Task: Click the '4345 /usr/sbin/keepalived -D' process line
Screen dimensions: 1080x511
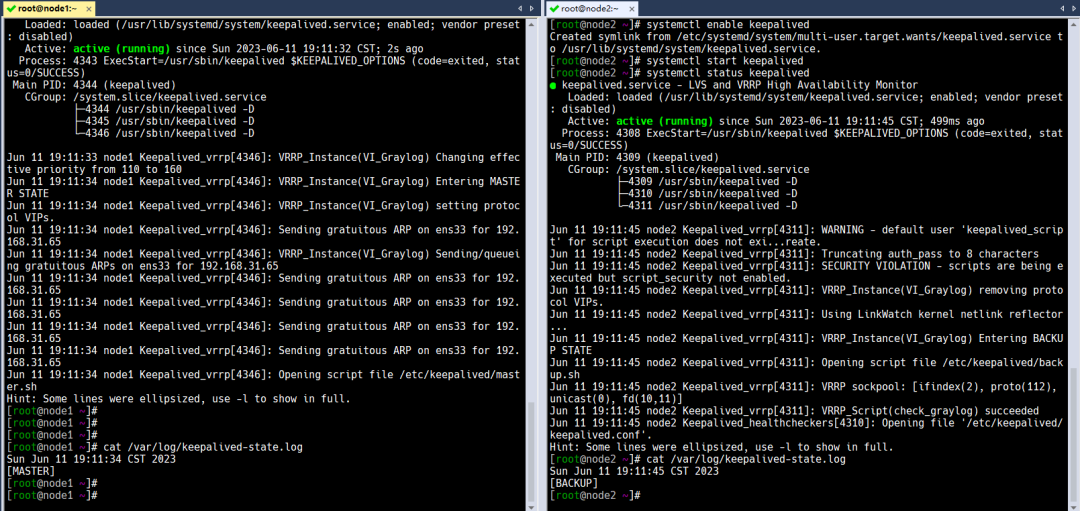Action: pyautogui.click(x=163, y=121)
